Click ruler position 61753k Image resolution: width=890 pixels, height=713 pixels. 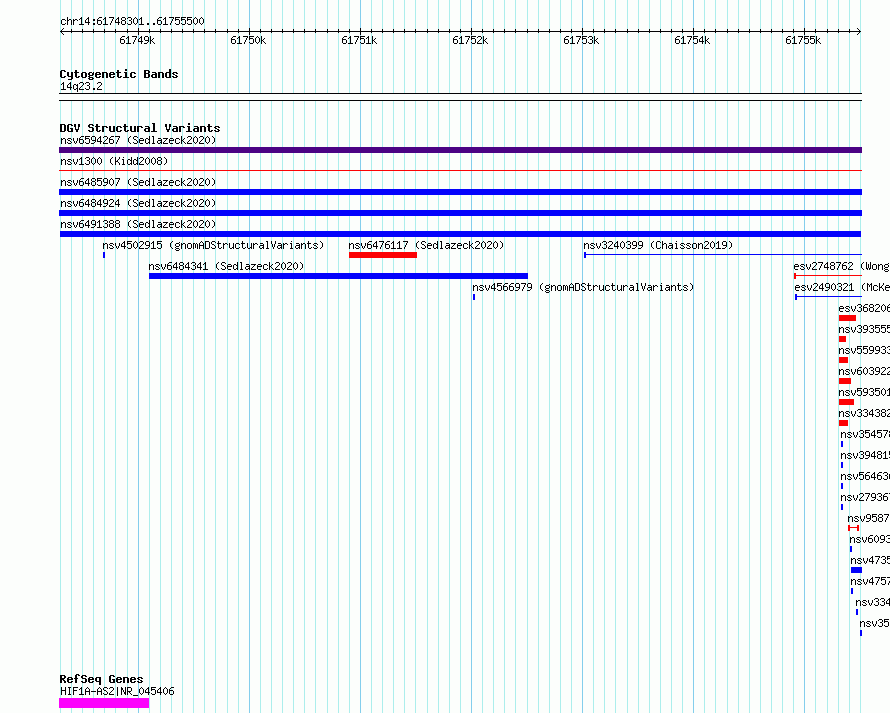[x=581, y=40]
